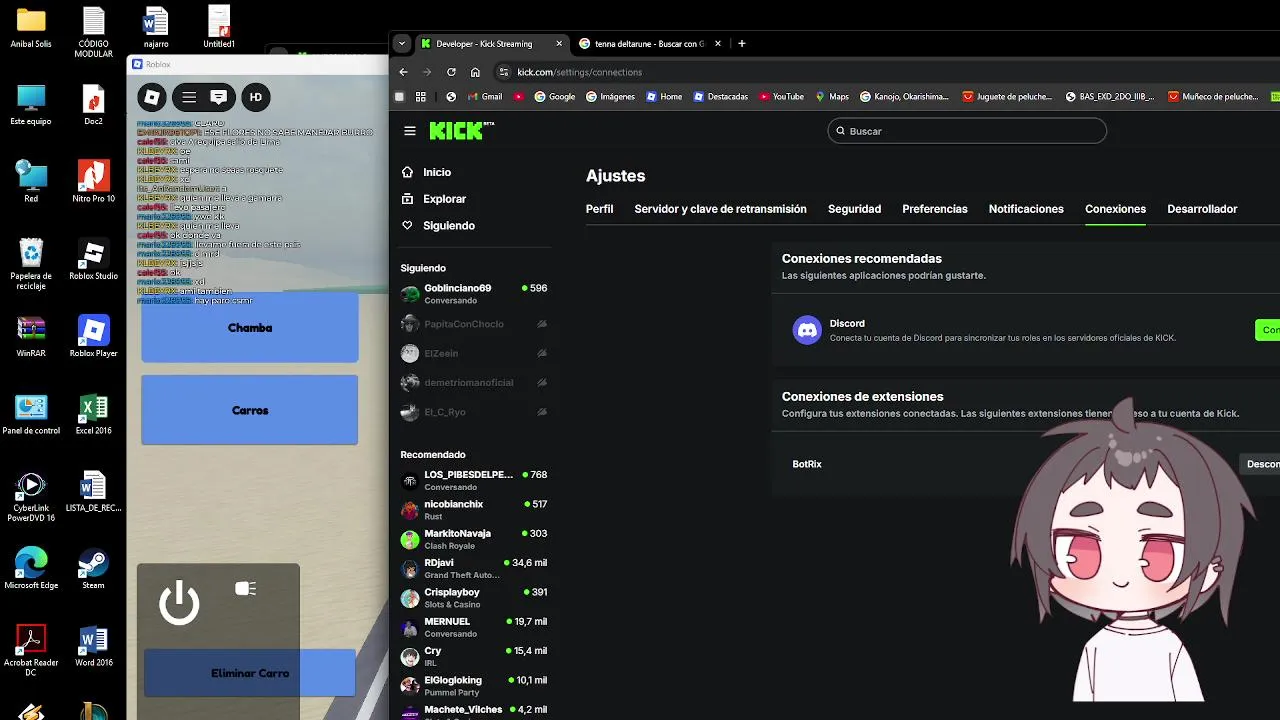This screenshot has width=1280, height=720.
Task: Open YouTube bookmark
Action: click(781, 97)
